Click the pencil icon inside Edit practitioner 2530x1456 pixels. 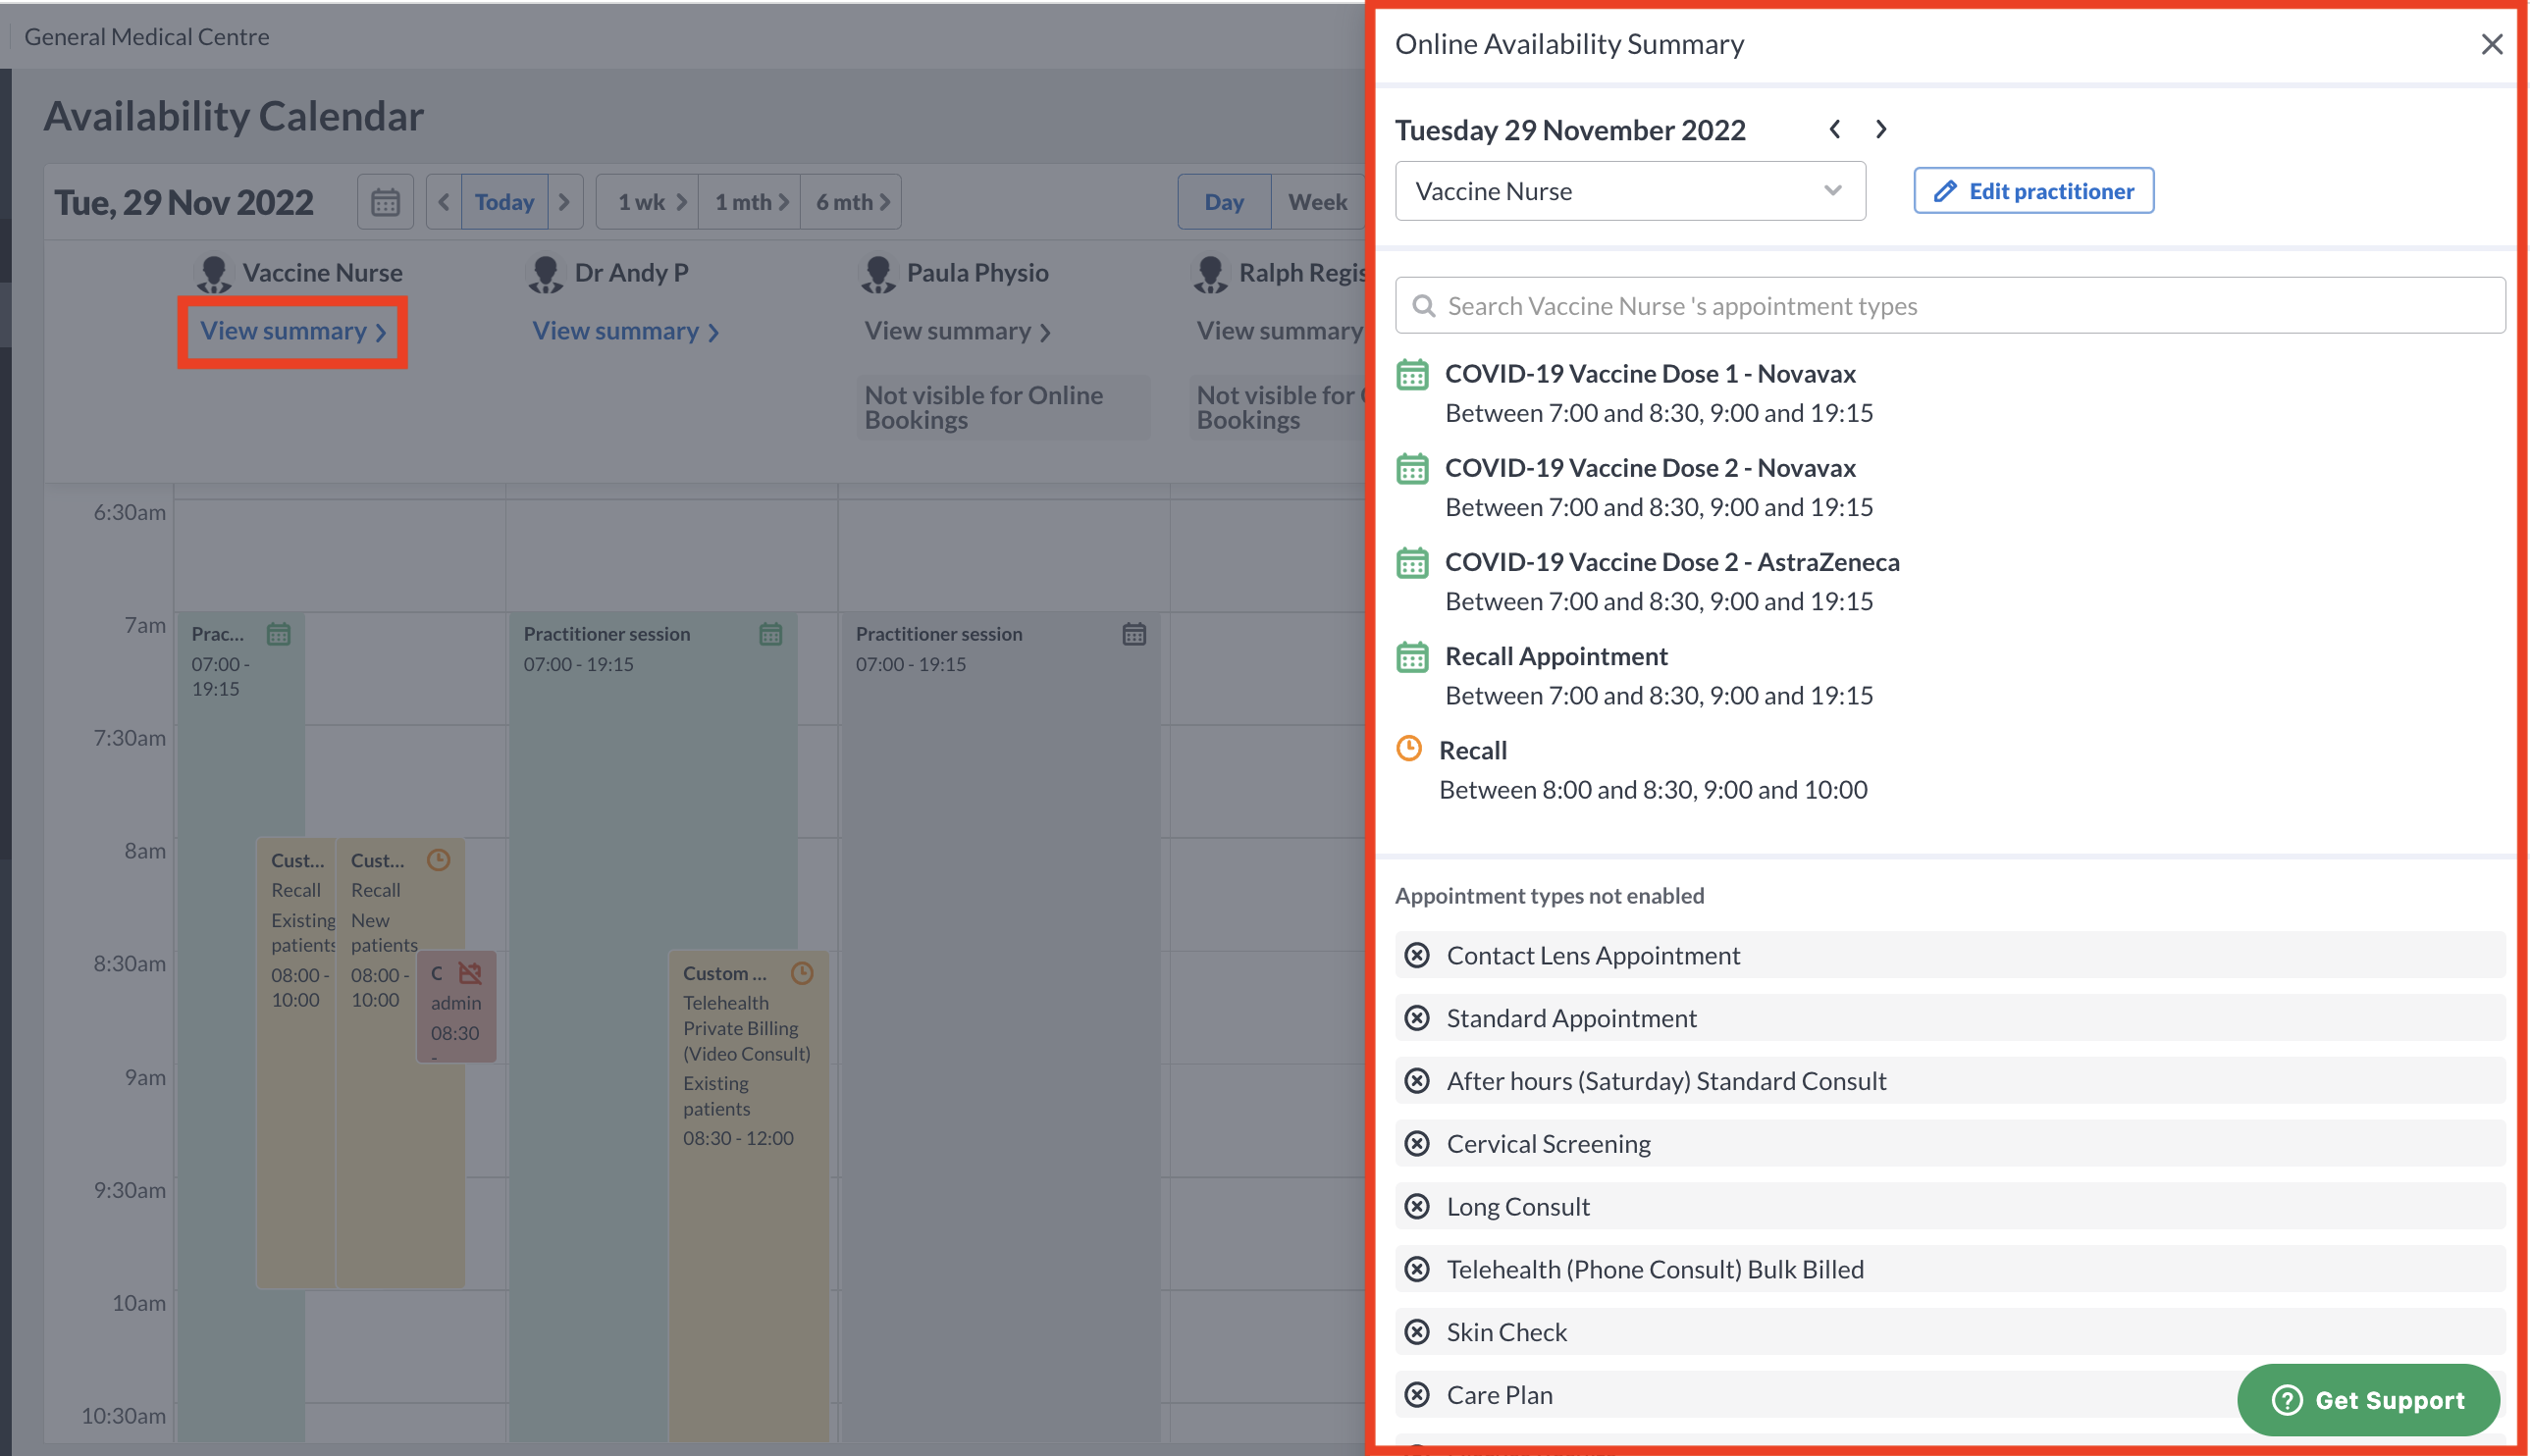[1944, 190]
